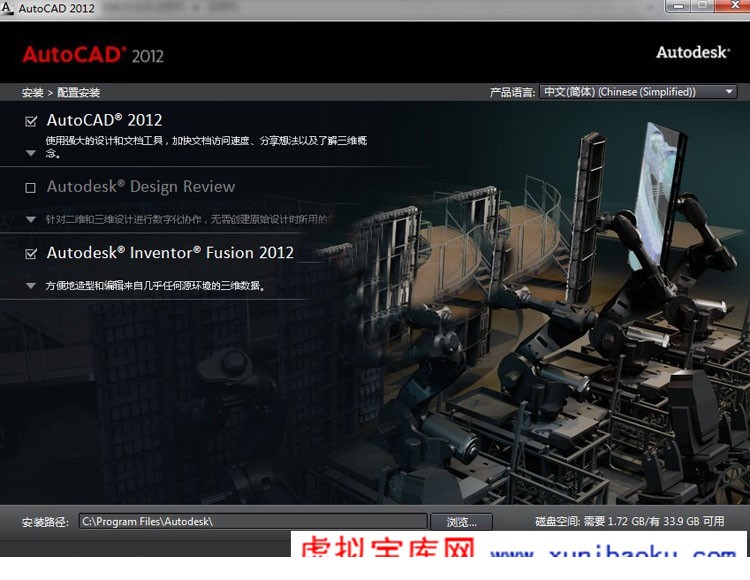Viewport: 750px width, 580px height.
Task: Click the Autodesk brand logo
Action: click(x=693, y=52)
